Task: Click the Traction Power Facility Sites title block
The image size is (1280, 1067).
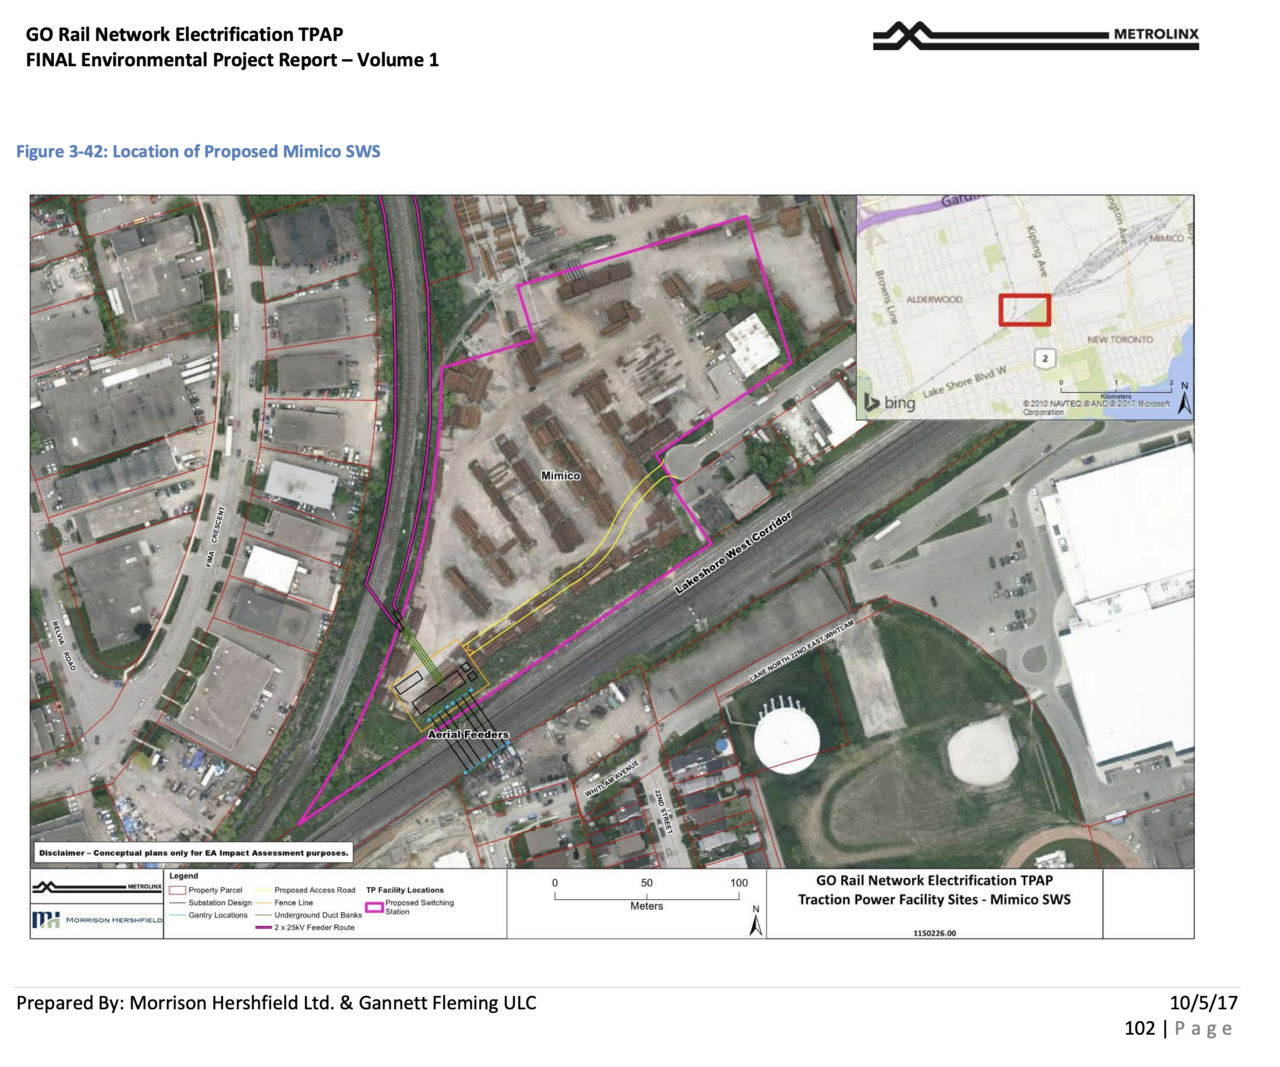Action: tap(934, 890)
